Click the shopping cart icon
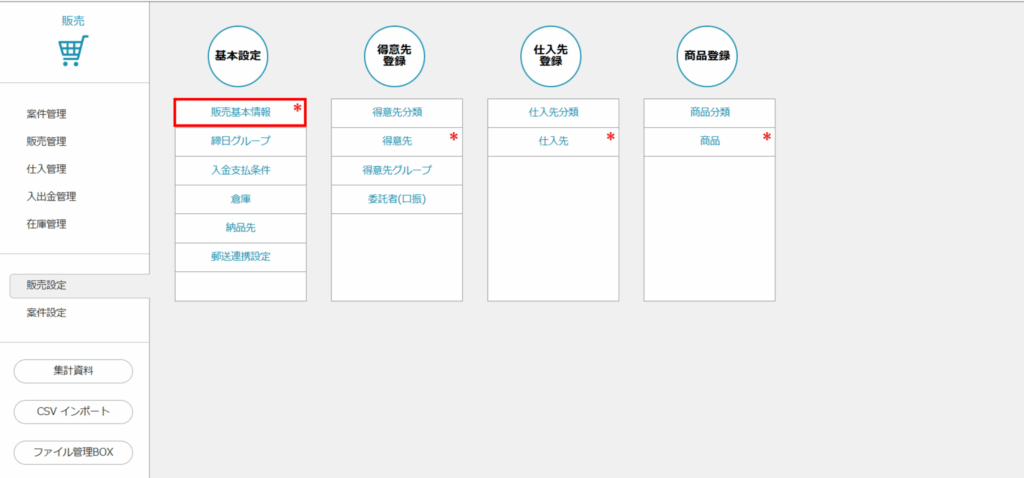The height and width of the screenshot is (478, 1024). (74, 51)
